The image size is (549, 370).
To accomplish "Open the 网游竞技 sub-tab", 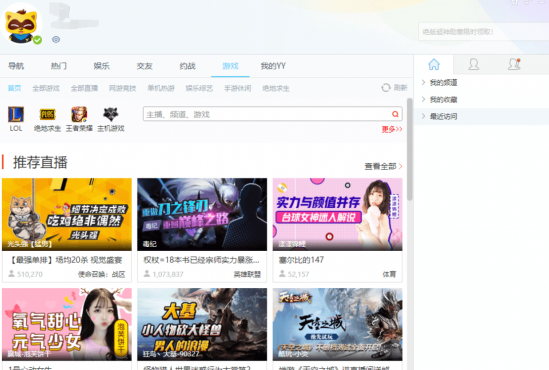I will click(x=123, y=88).
